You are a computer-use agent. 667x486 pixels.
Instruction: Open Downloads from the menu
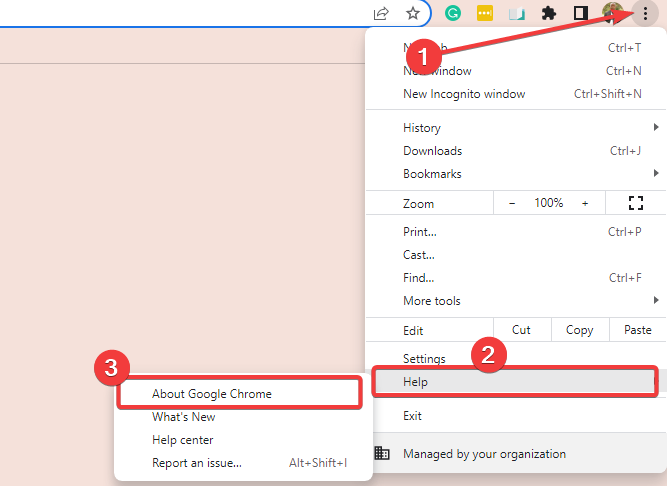pos(516,151)
